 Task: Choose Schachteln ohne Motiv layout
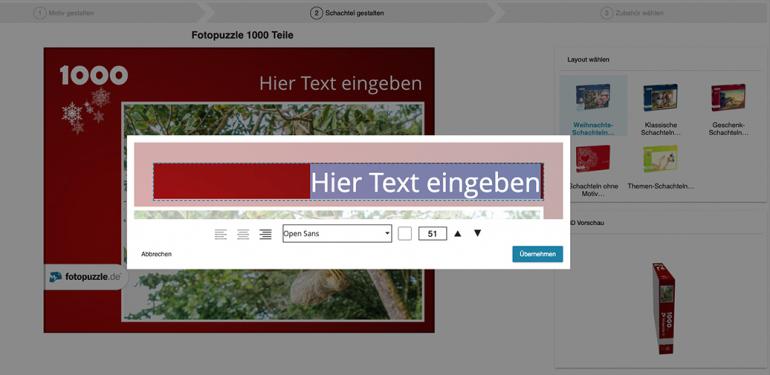593,170
